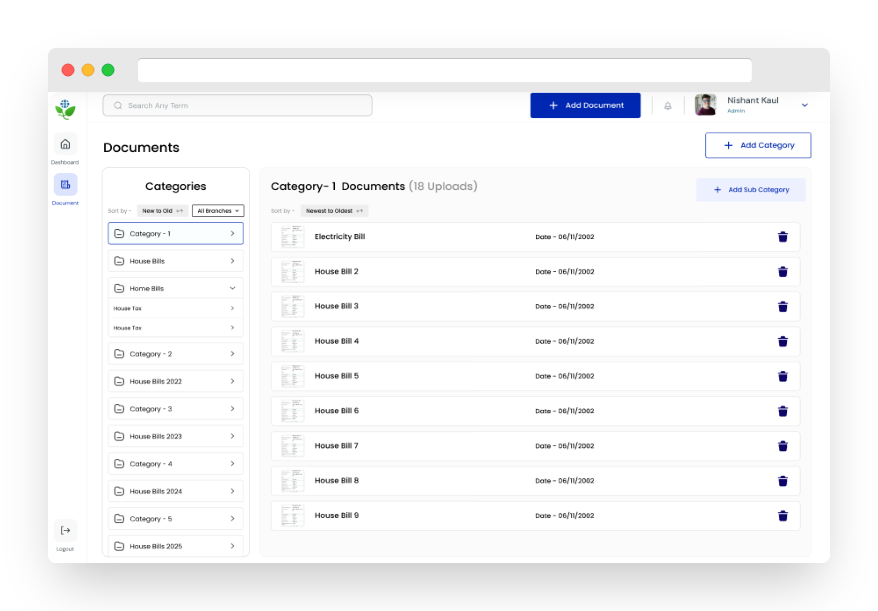Click the Search Any Term field

pos(238,105)
